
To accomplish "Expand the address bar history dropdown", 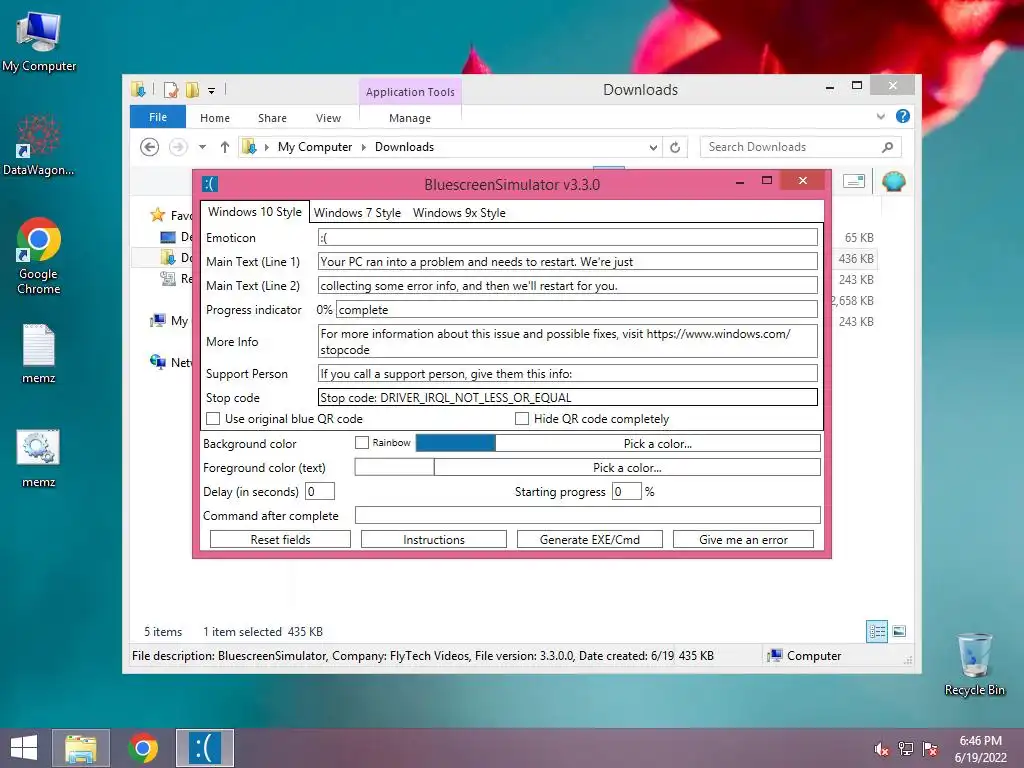I will point(653,148).
